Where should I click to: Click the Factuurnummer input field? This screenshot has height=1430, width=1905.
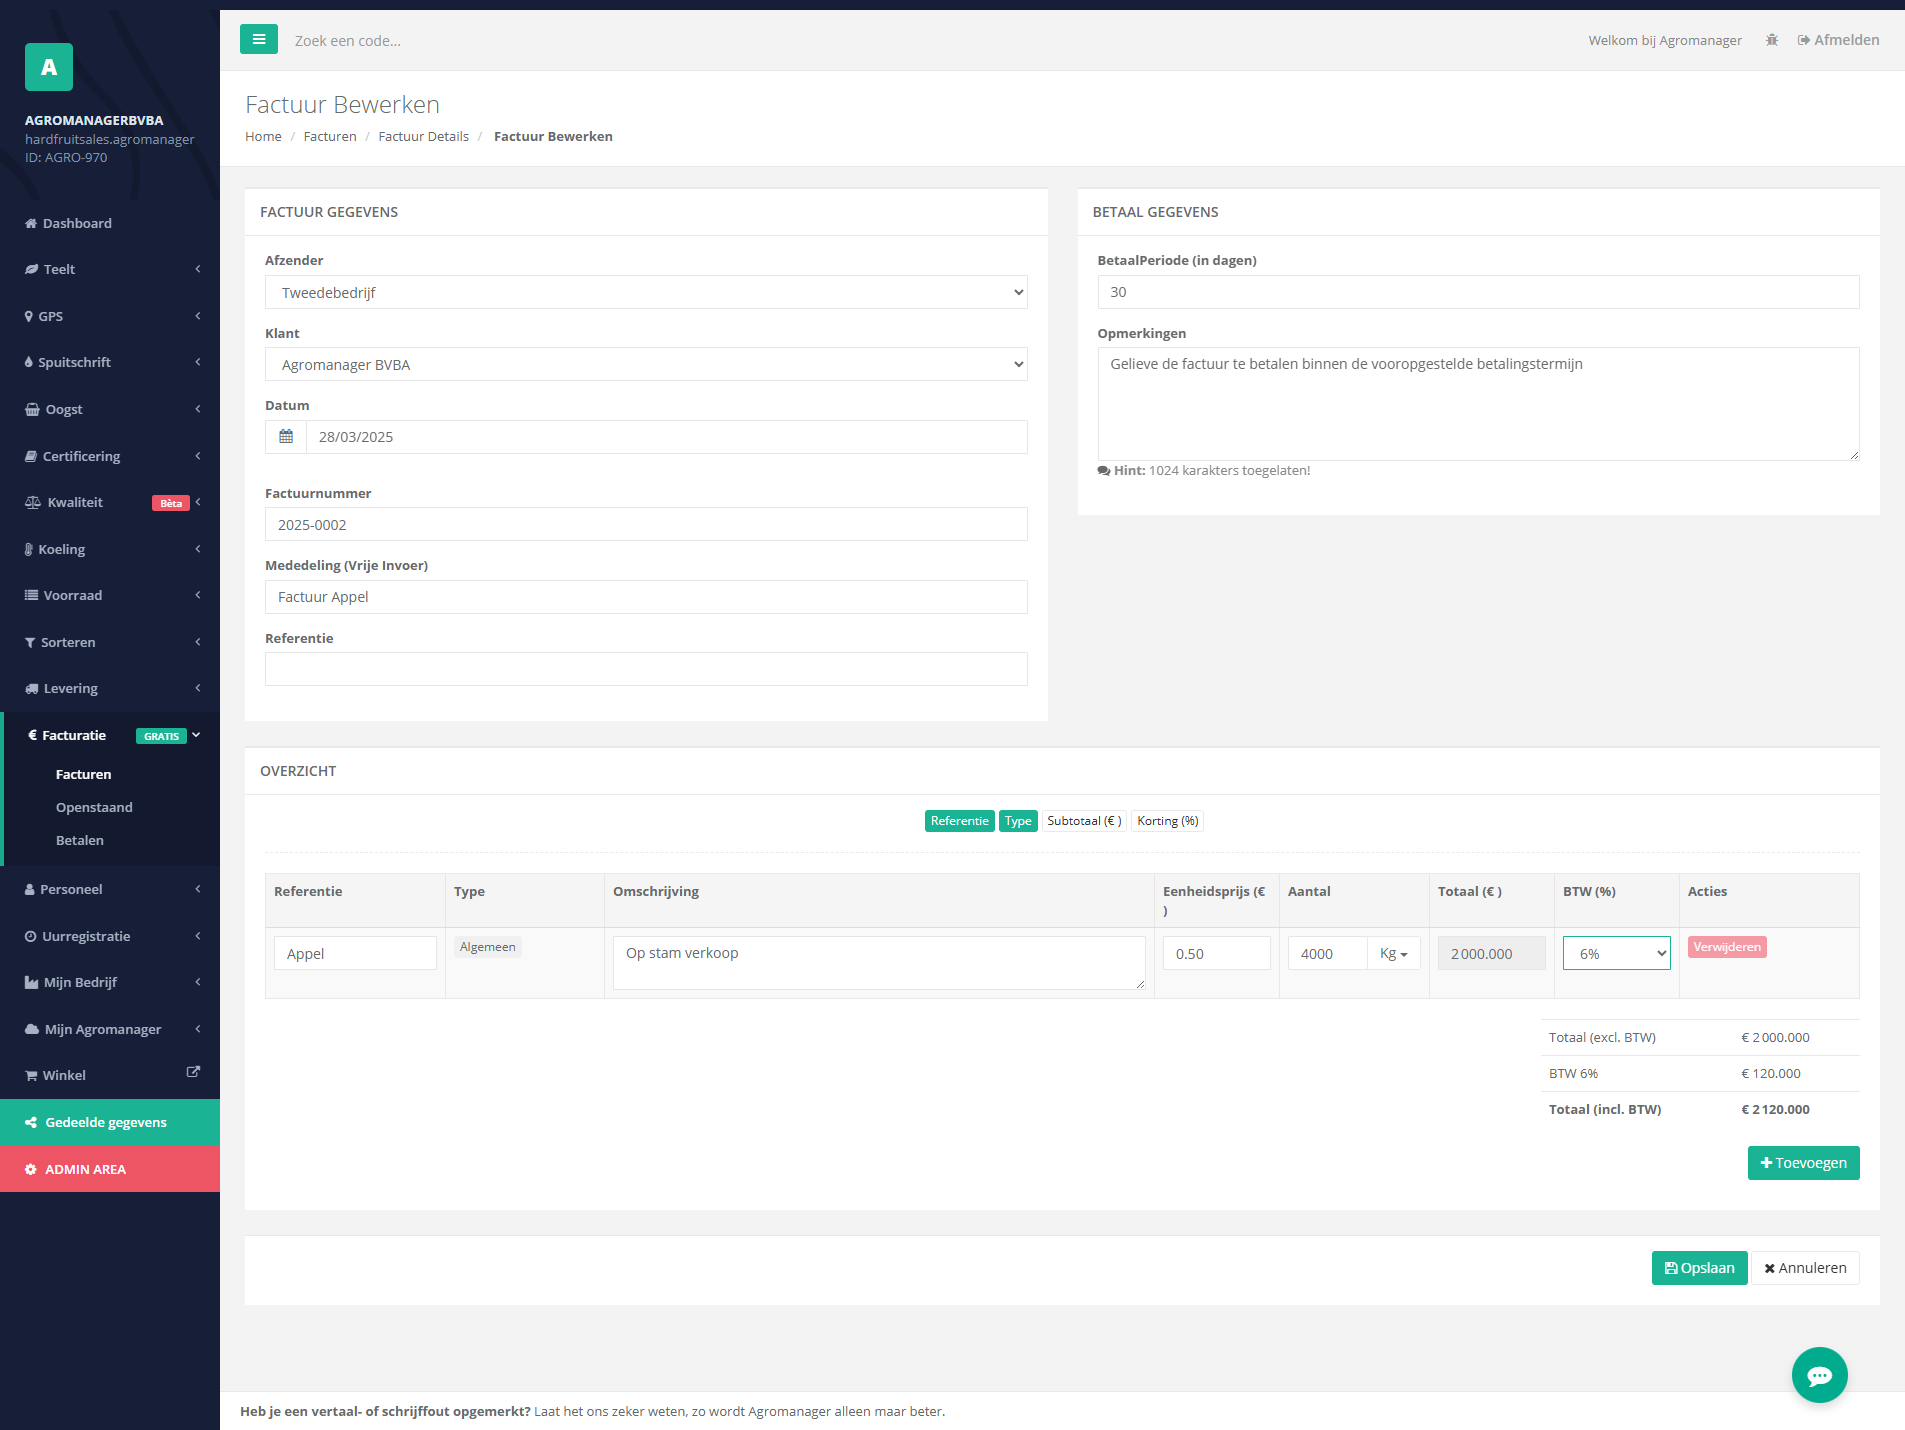pyautogui.click(x=646, y=524)
